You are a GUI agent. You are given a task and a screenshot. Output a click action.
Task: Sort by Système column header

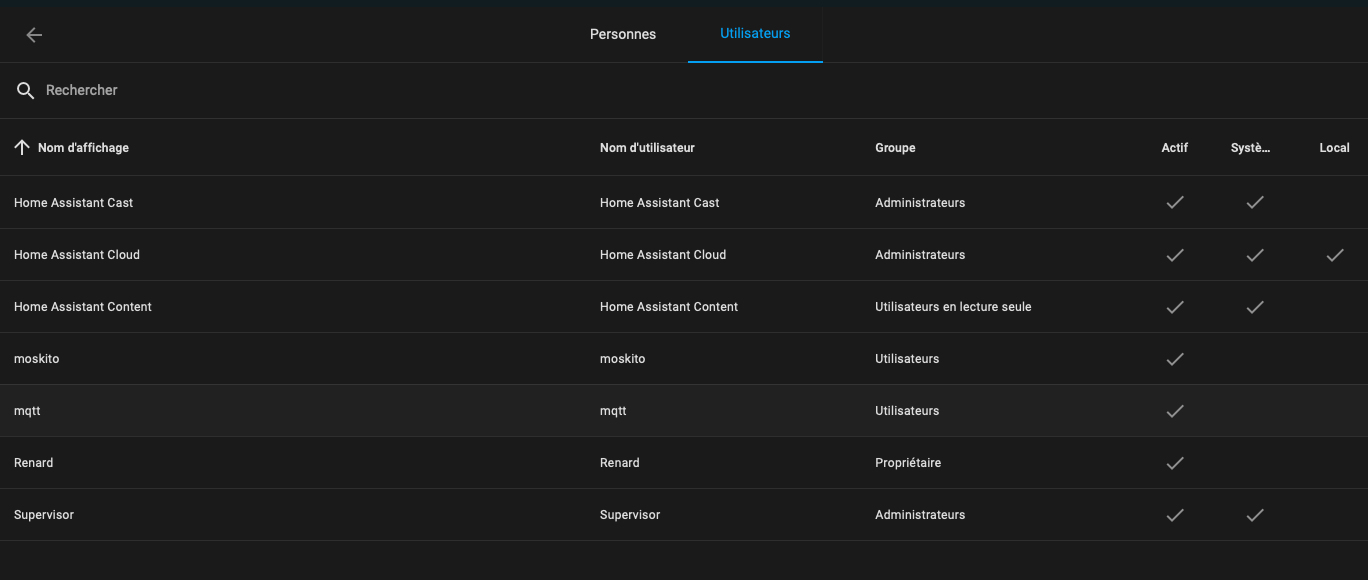[x=1251, y=148]
